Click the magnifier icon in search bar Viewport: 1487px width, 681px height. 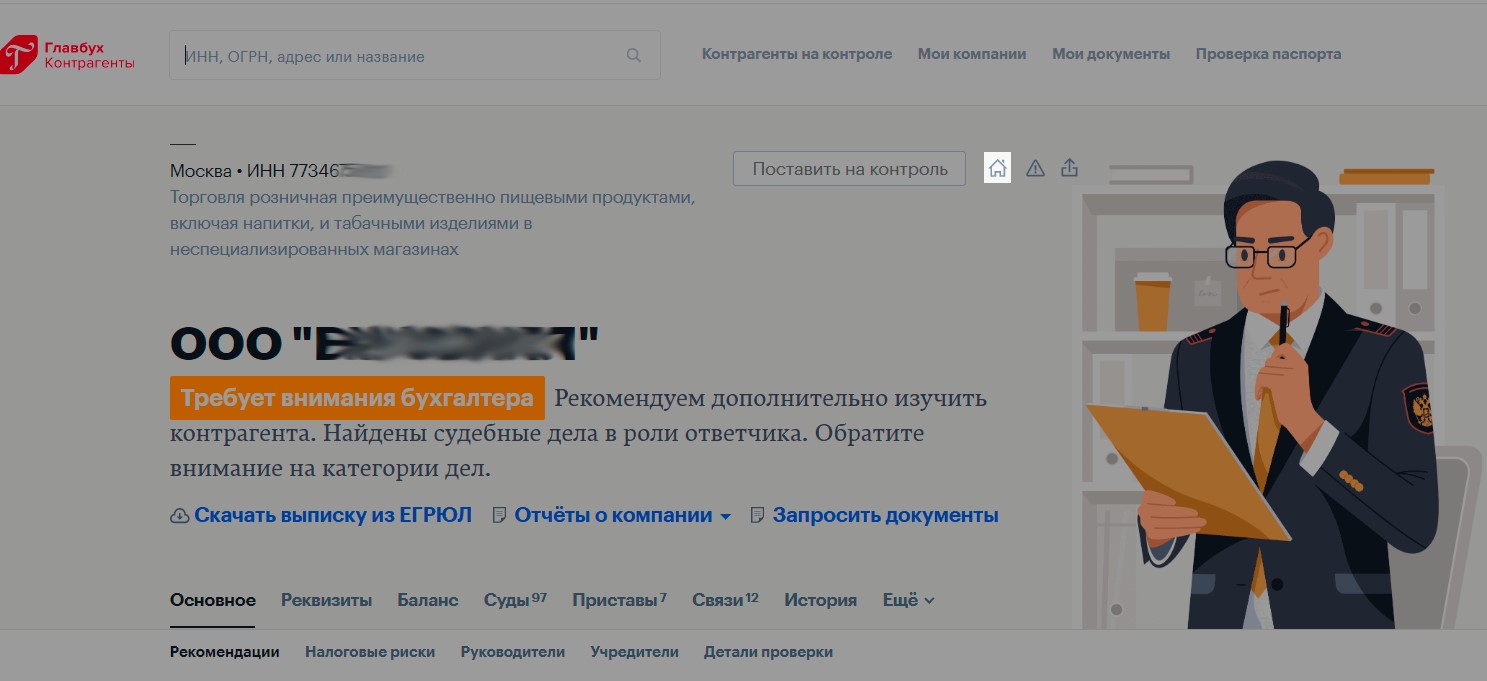tap(633, 56)
